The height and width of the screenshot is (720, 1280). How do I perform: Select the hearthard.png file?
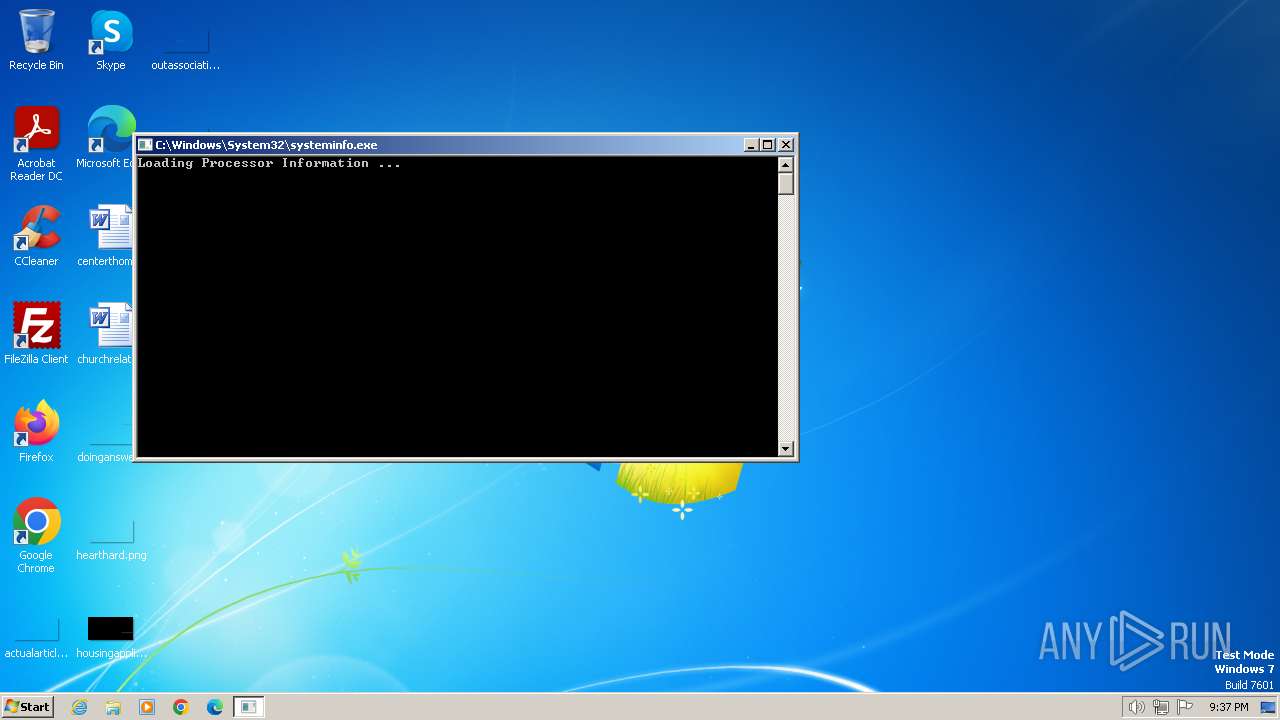tap(111, 540)
